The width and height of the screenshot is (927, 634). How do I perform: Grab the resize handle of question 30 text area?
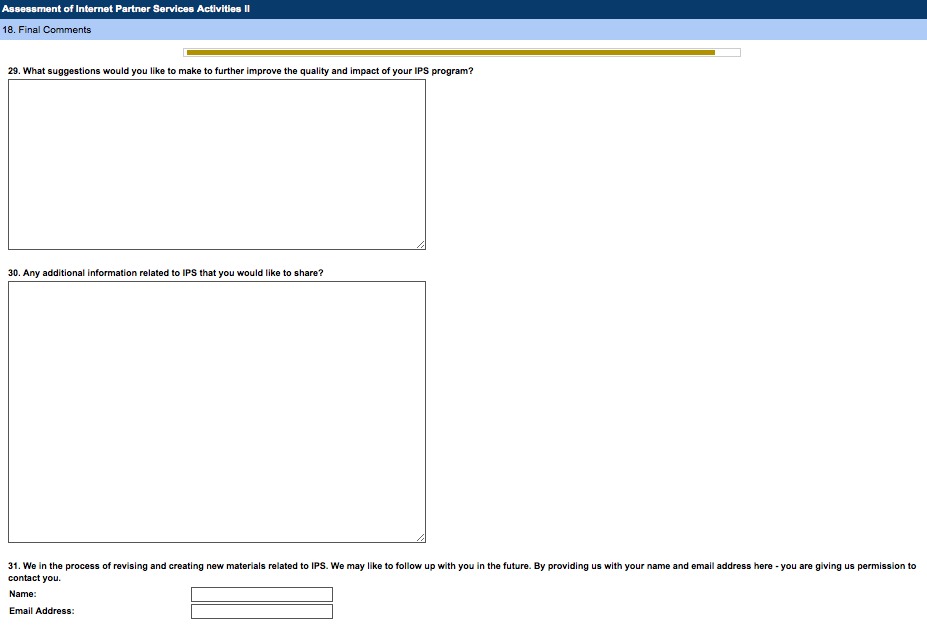421,538
